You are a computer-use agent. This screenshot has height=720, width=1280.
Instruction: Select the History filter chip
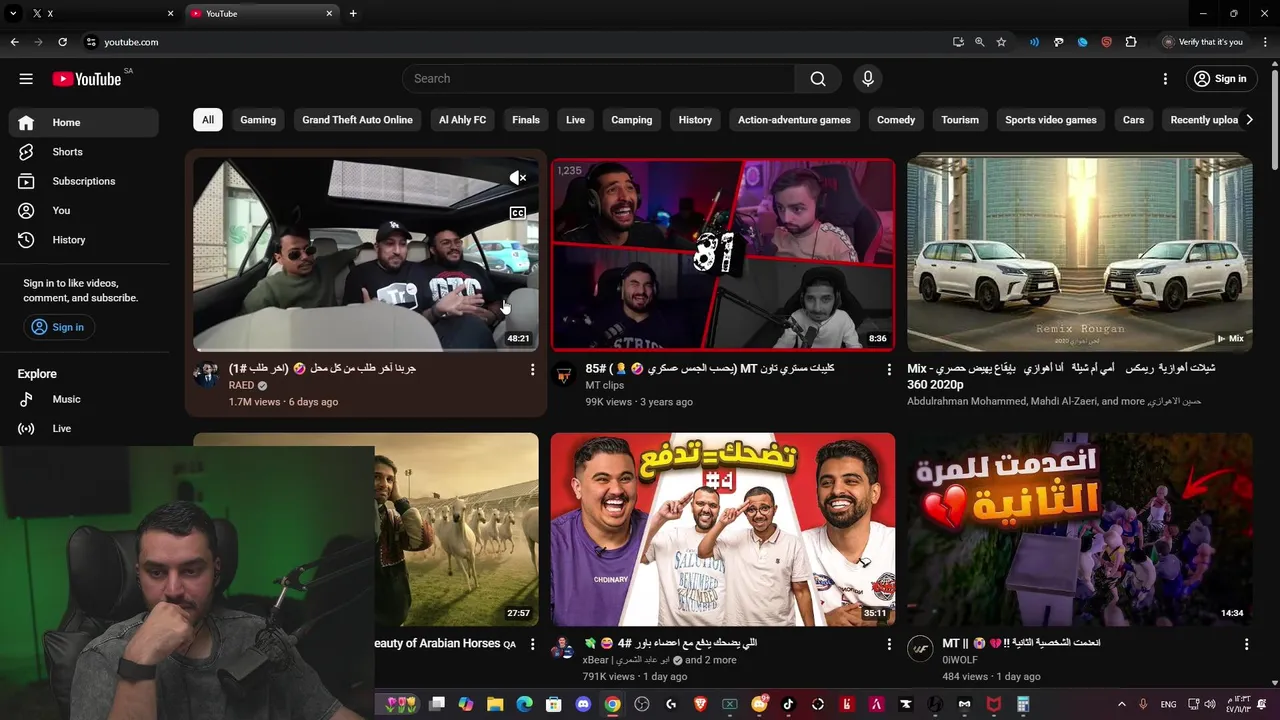[695, 120]
